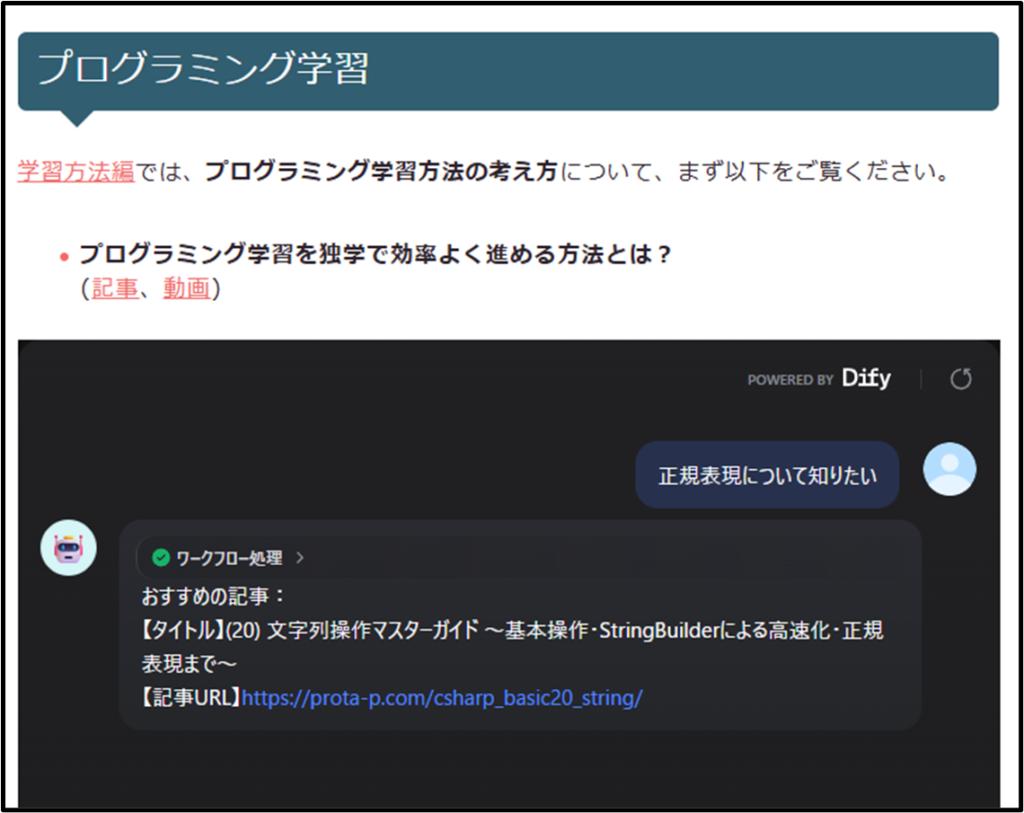
Task: Open the 動画 link
Action: (x=187, y=289)
